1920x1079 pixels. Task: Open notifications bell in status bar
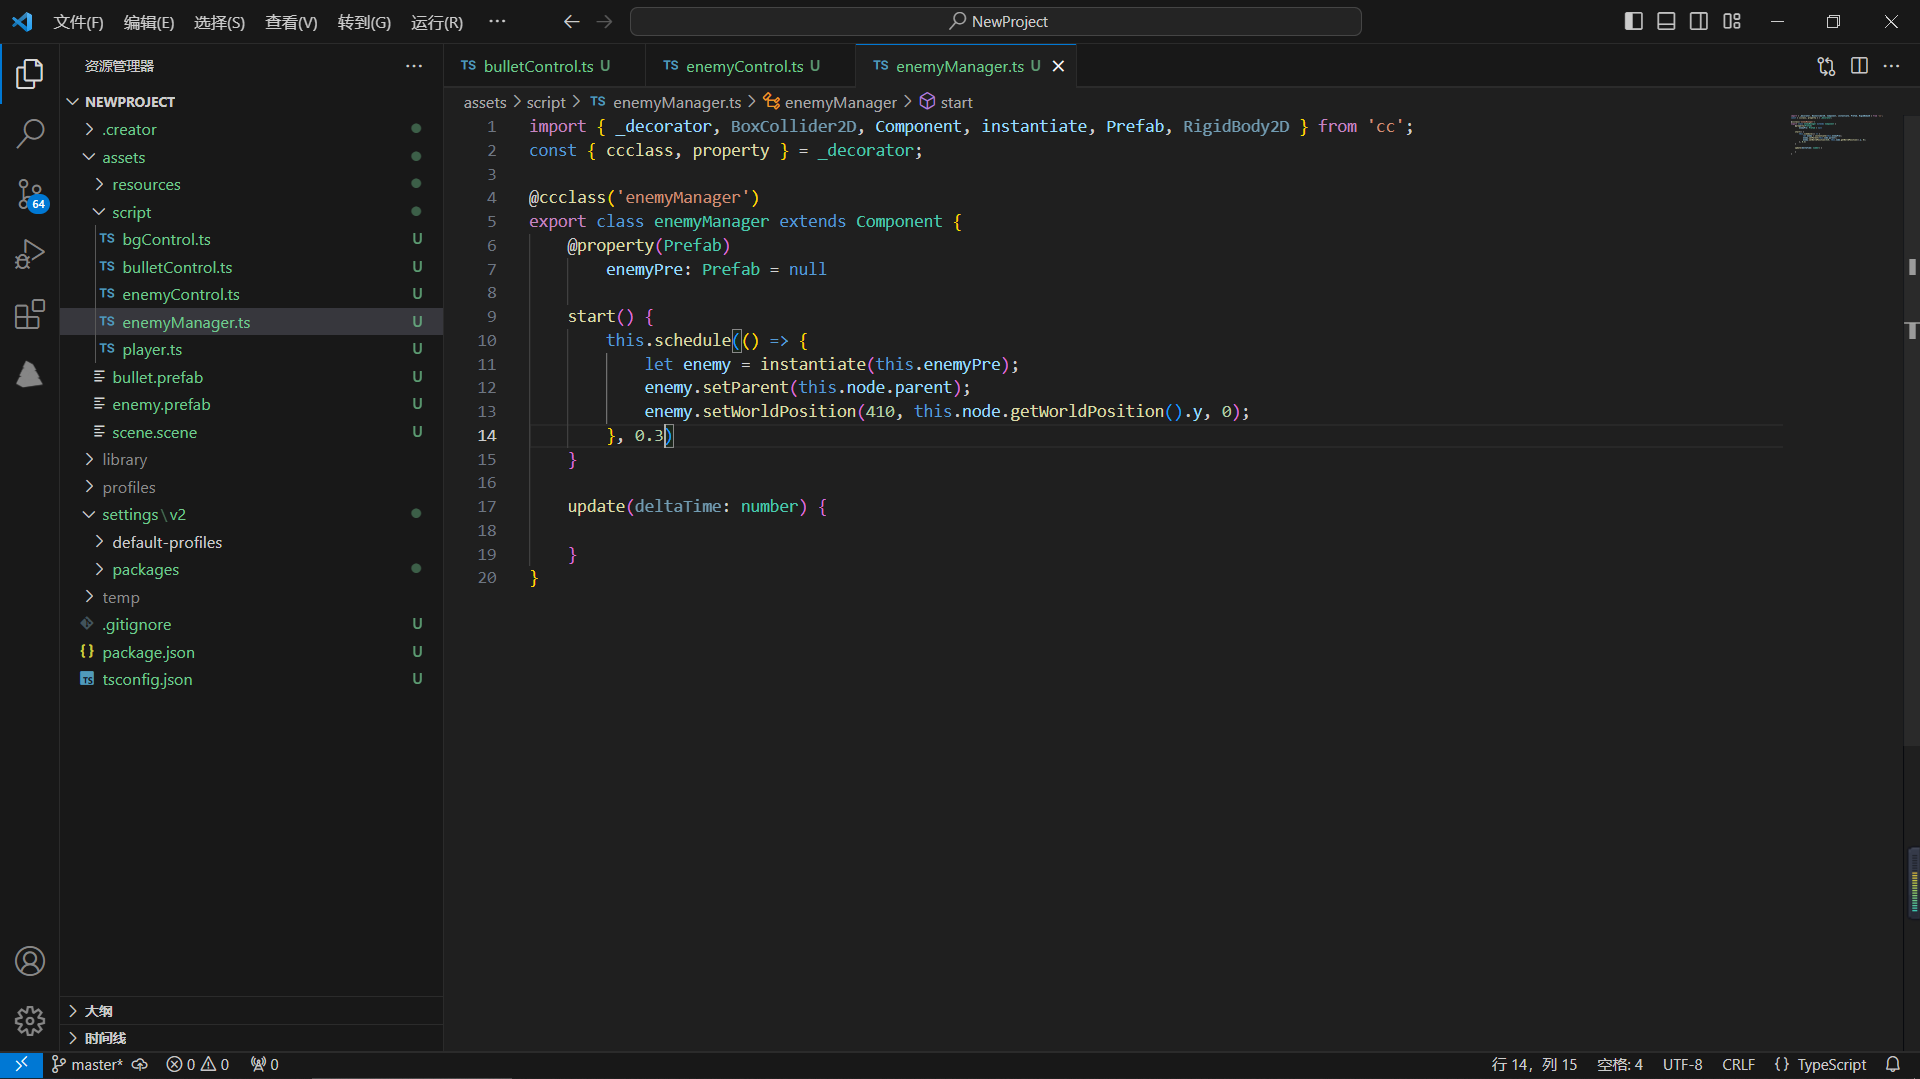1892,1064
